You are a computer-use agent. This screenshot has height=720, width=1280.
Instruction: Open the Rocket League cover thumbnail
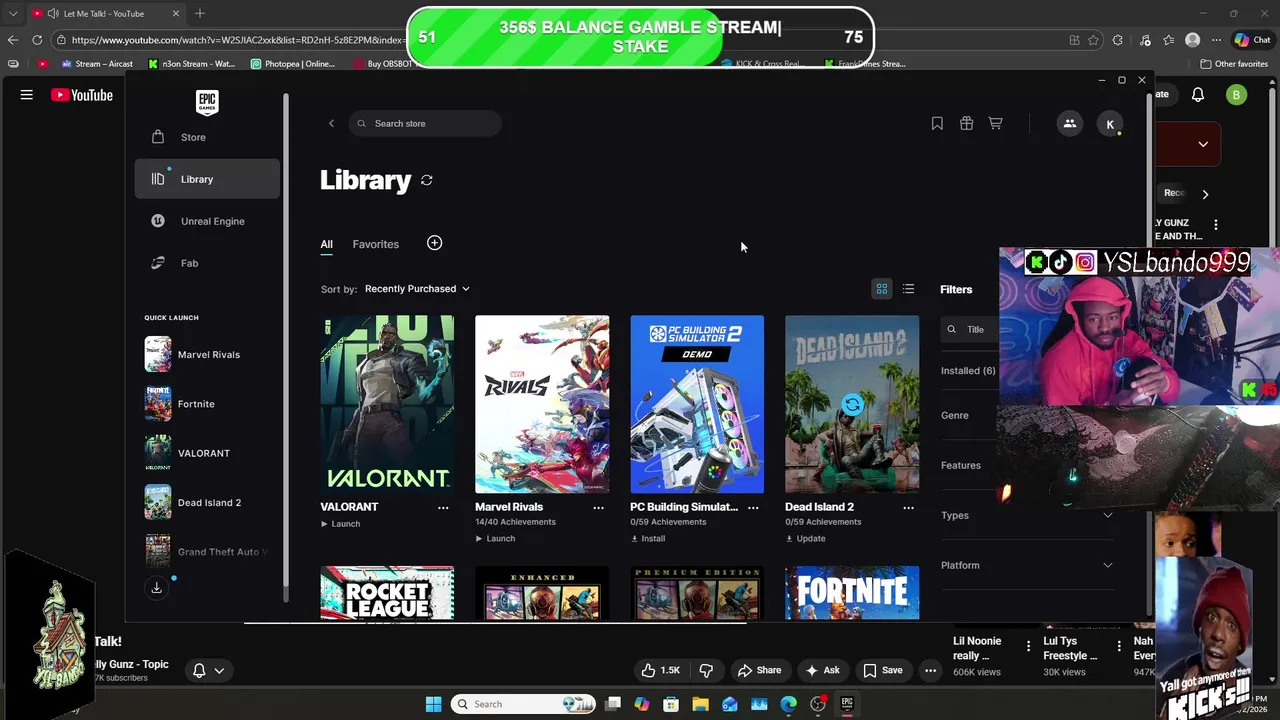pyautogui.click(x=387, y=593)
